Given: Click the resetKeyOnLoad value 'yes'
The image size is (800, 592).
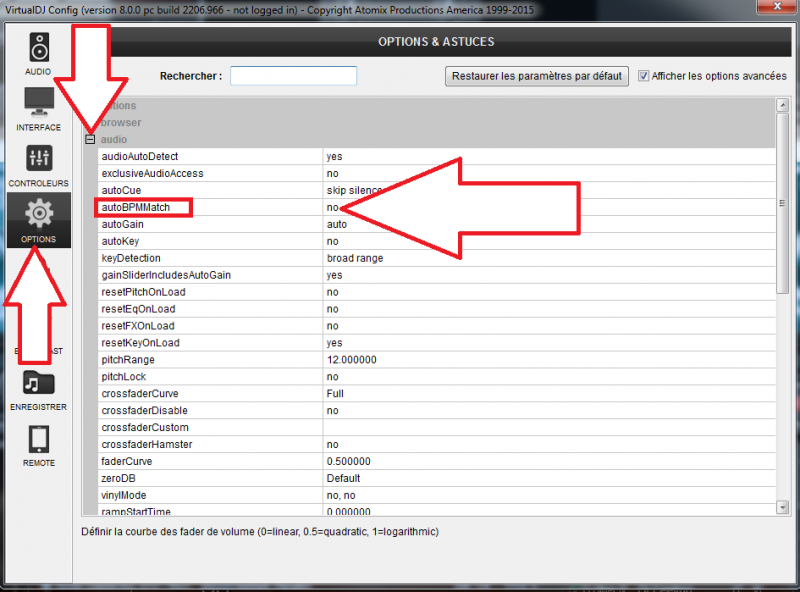Looking at the screenshot, I should 335,343.
